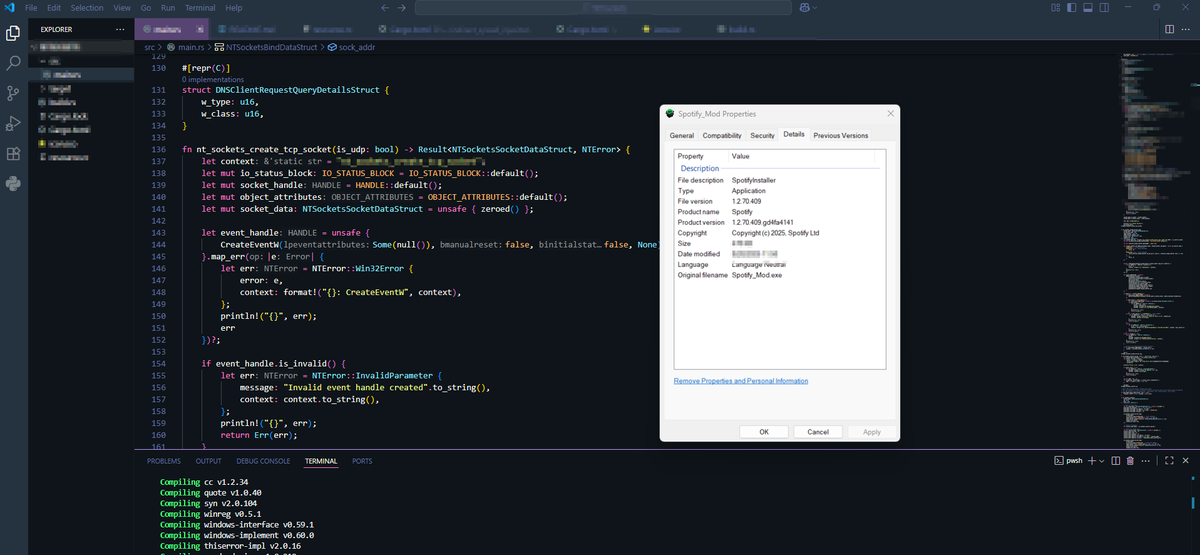This screenshot has width=1200, height=555.
Task: Close the Spotify_Mod Properties dialog
Action: tap(890, 113)
